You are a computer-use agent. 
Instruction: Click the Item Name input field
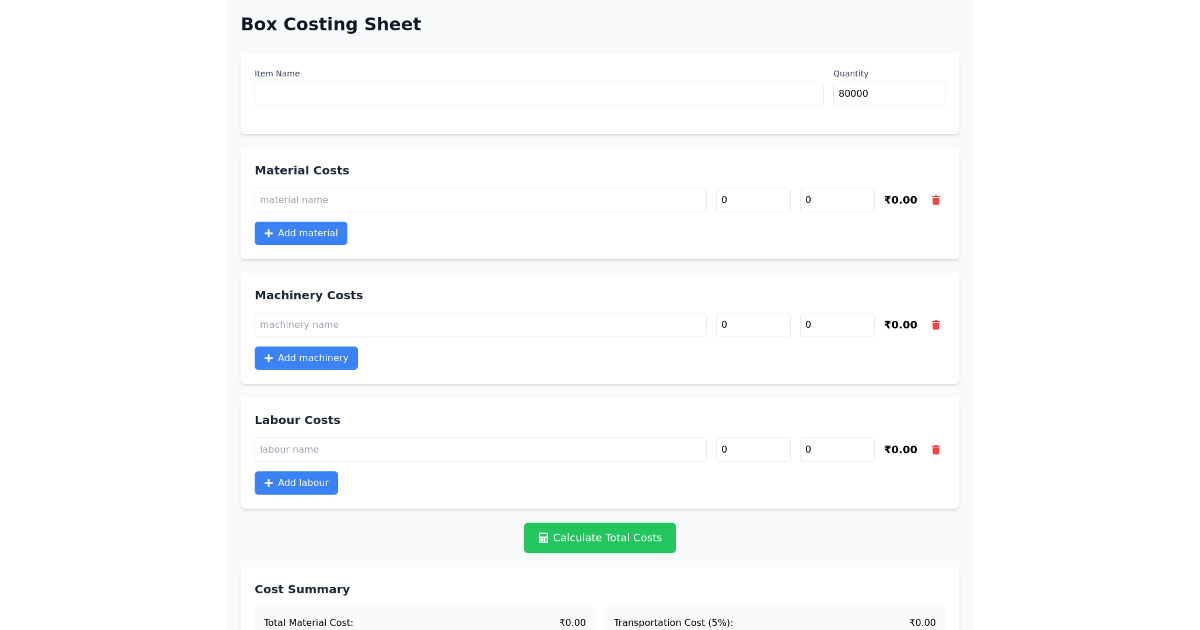pos(538,93)
